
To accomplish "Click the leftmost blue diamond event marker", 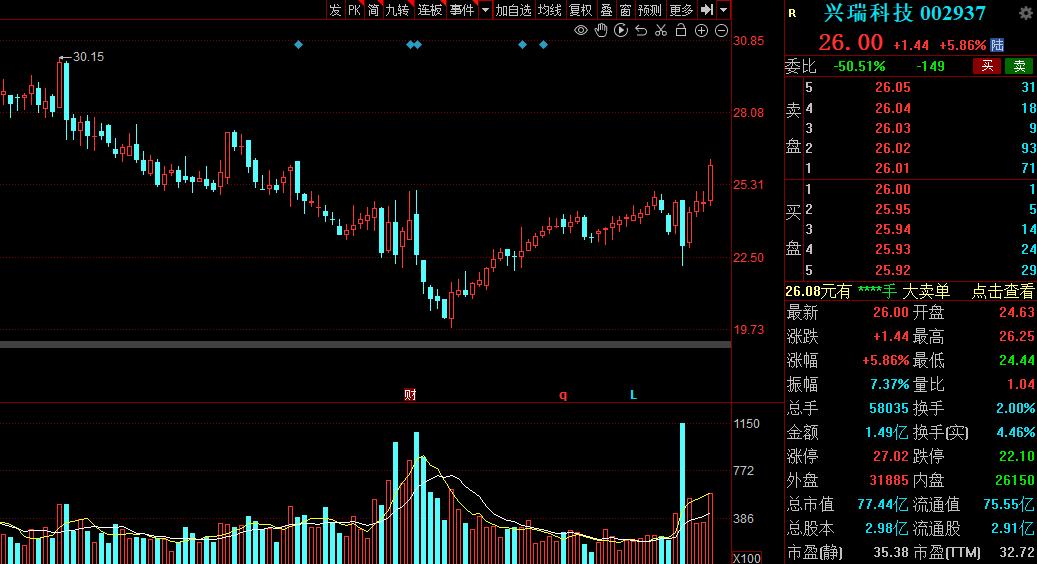I will pos(298,44).
